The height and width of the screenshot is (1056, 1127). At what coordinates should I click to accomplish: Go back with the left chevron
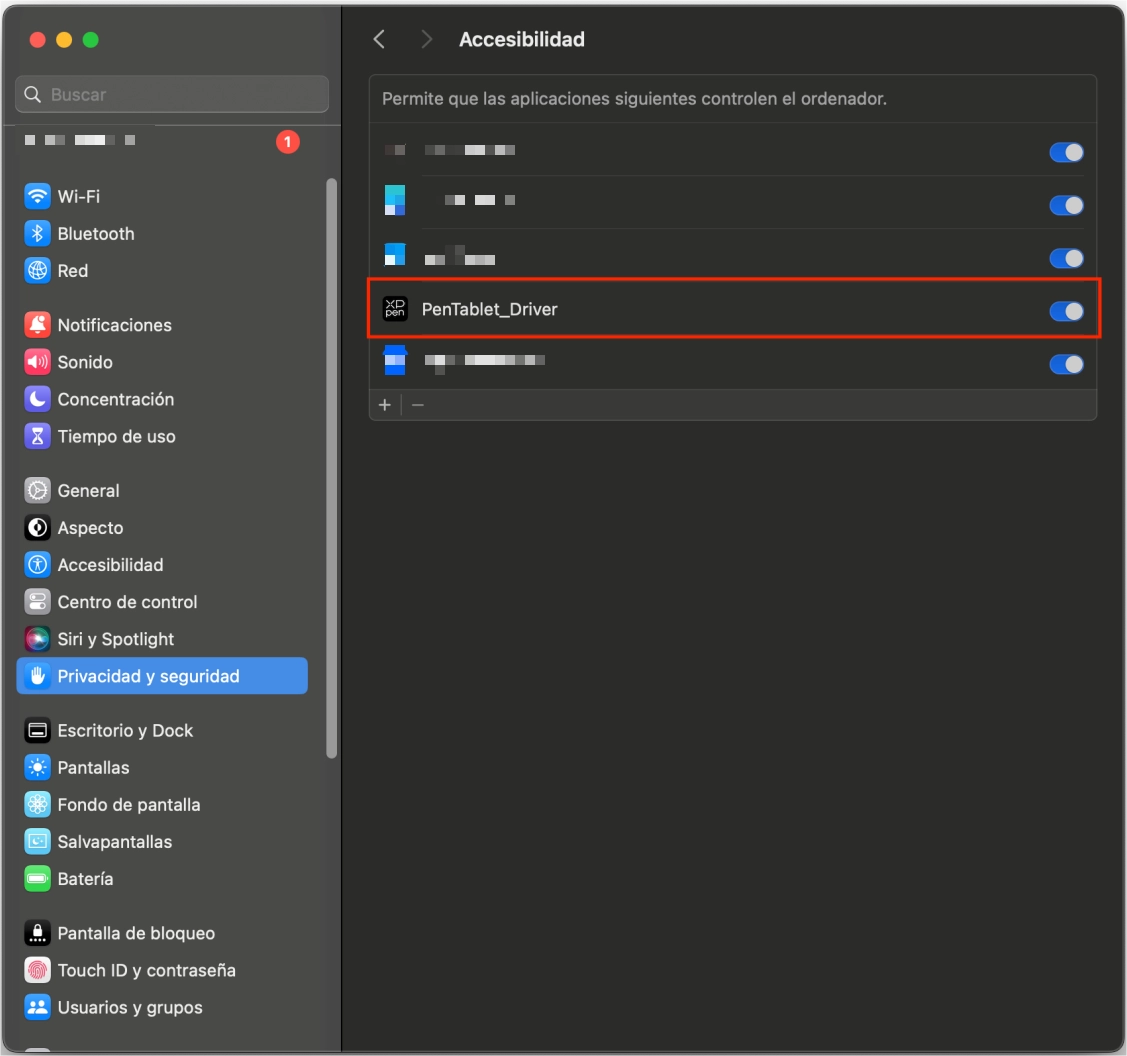tap(379, 39)
